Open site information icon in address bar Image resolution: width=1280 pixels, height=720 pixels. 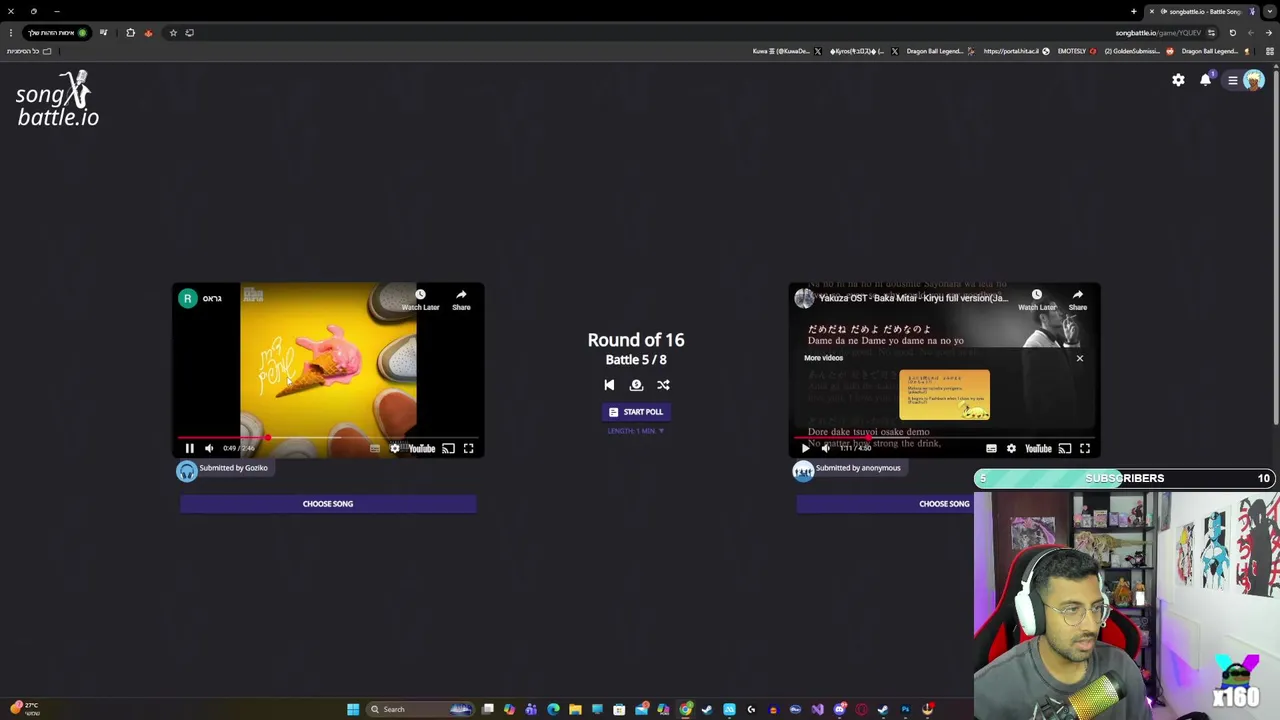point(1211,33)
